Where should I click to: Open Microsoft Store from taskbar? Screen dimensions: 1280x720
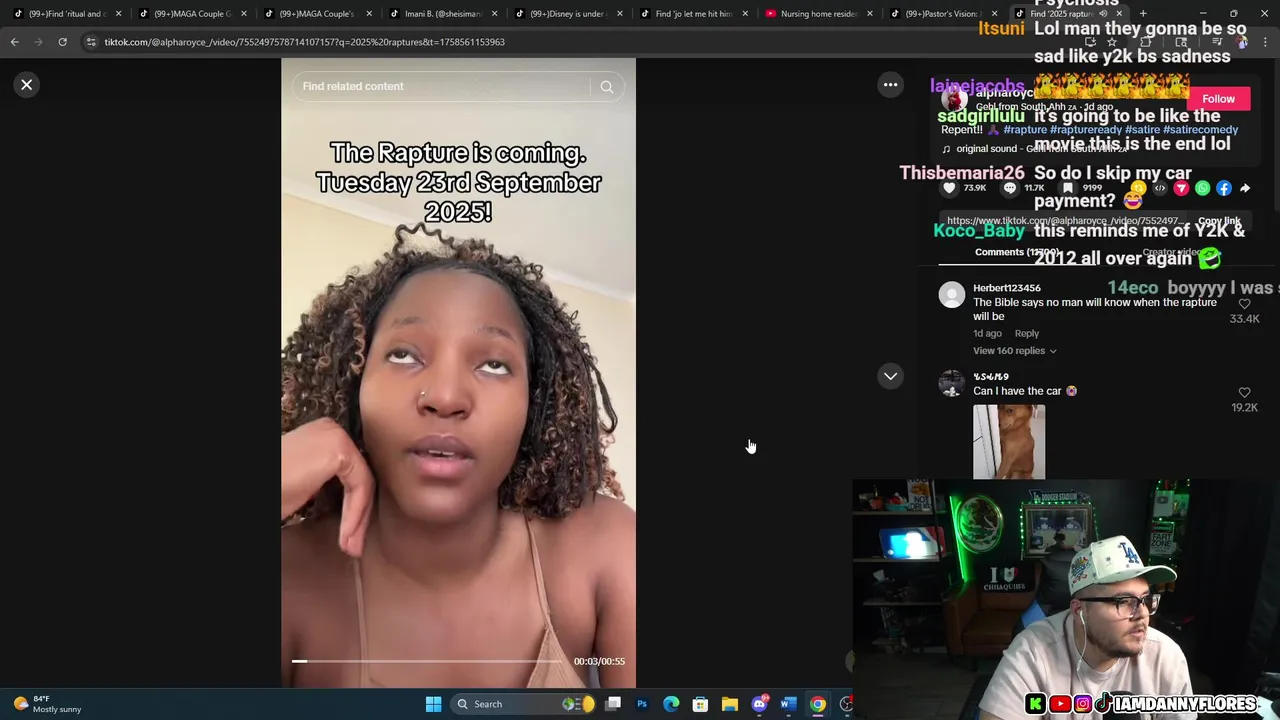pos(700,704)
